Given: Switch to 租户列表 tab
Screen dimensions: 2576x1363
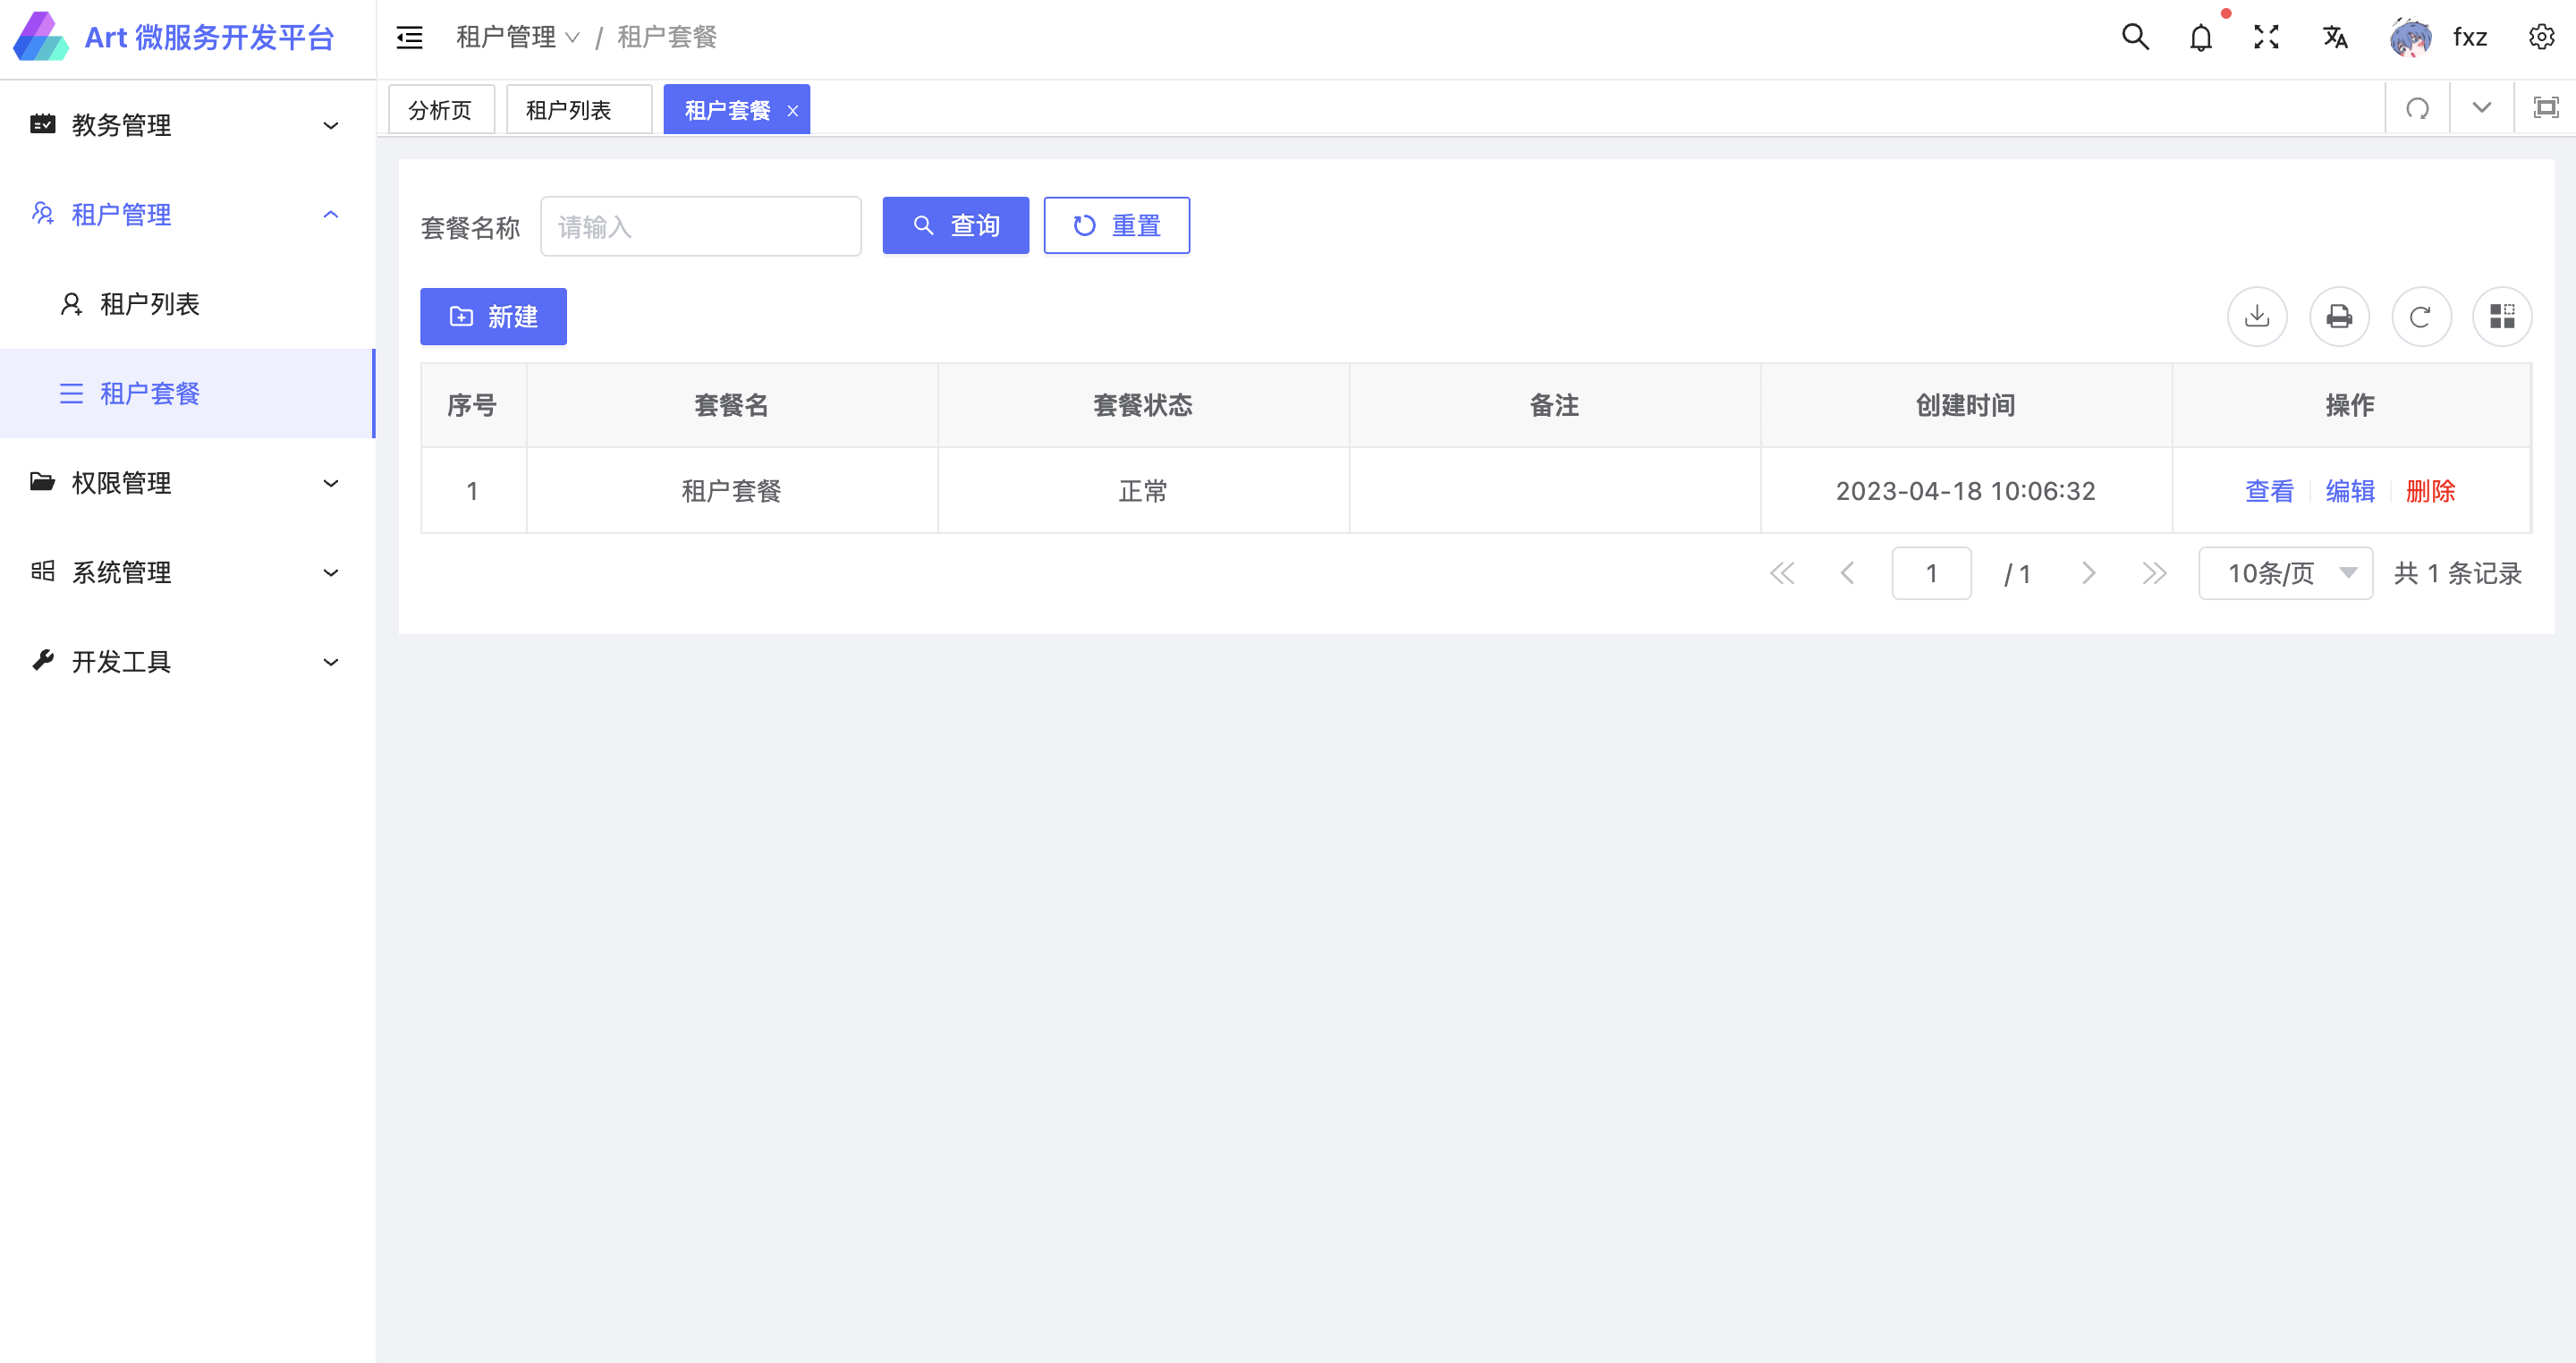Looking at the screenshot, I should (x=579, y=109).
